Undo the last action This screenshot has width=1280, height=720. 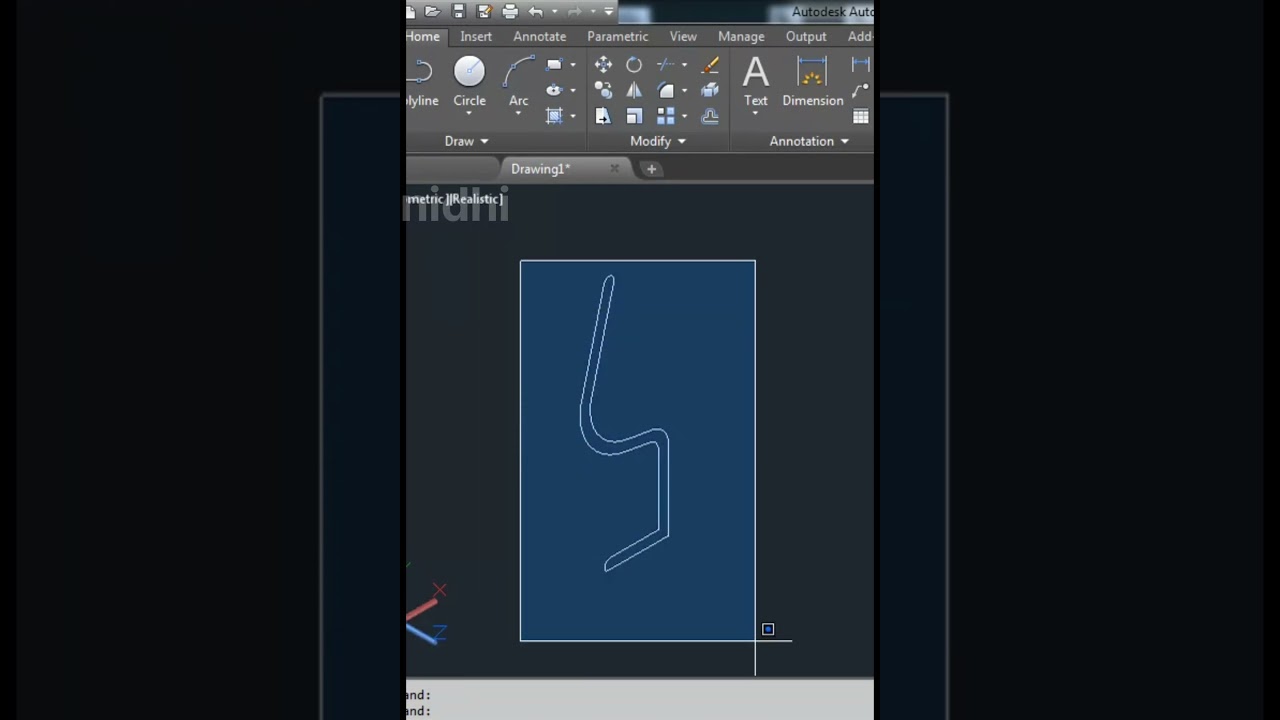(x=535, y=12)
